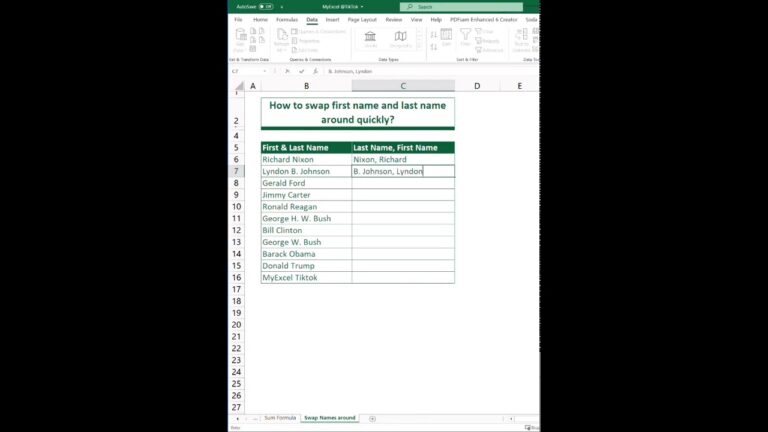
Task: Open the Sort dialog icon
Action: click(x=446, y=37)
